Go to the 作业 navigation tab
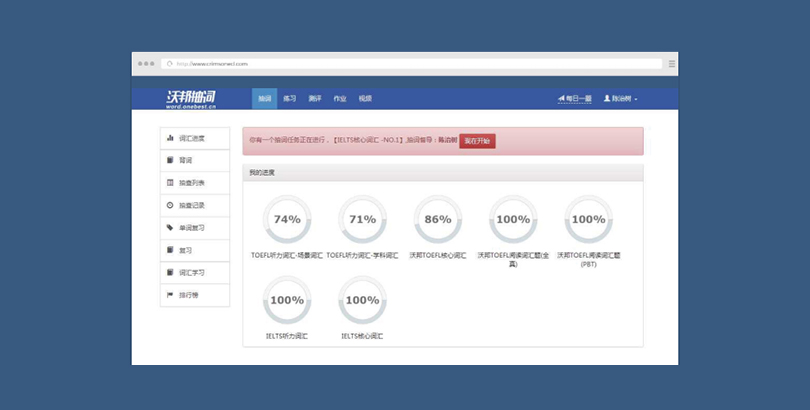 [x=340, y=99]
